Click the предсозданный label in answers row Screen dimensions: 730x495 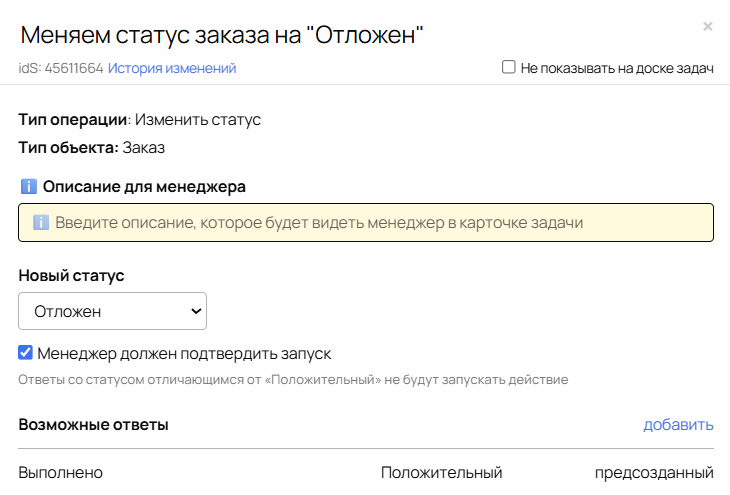pos(654,473)
